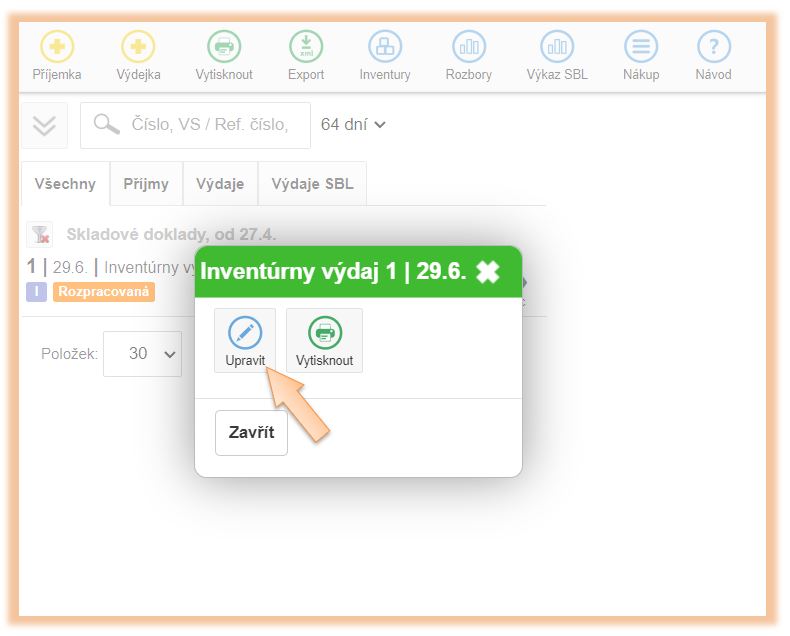Open the Nákup menu icon
This screenshot has height=636, width=790.
coord(641,47)
